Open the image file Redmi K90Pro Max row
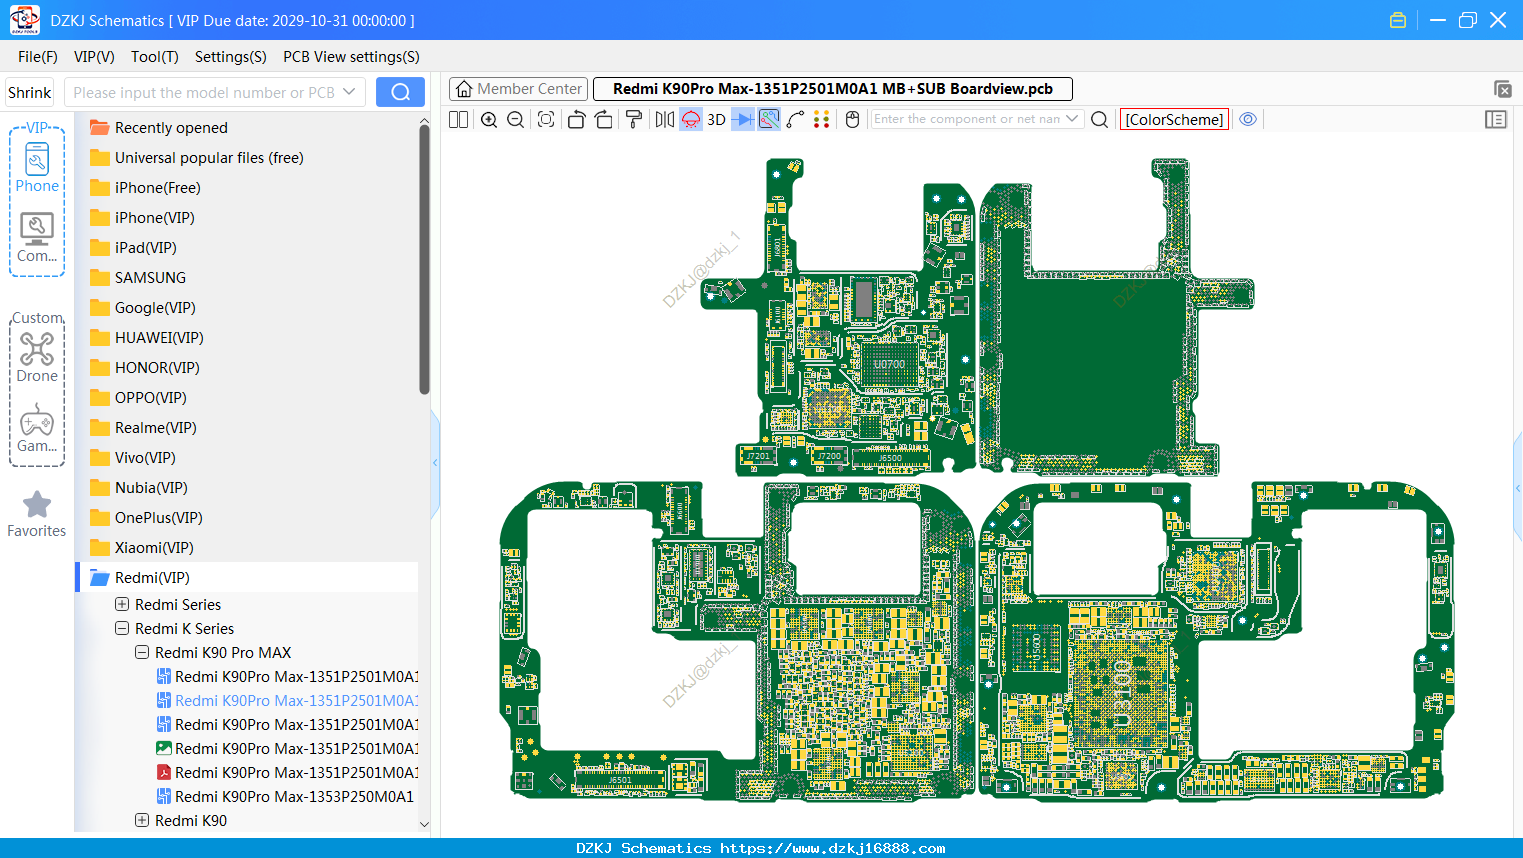The height and width of the screenshot is (858, 1523). tap(287, 748)
